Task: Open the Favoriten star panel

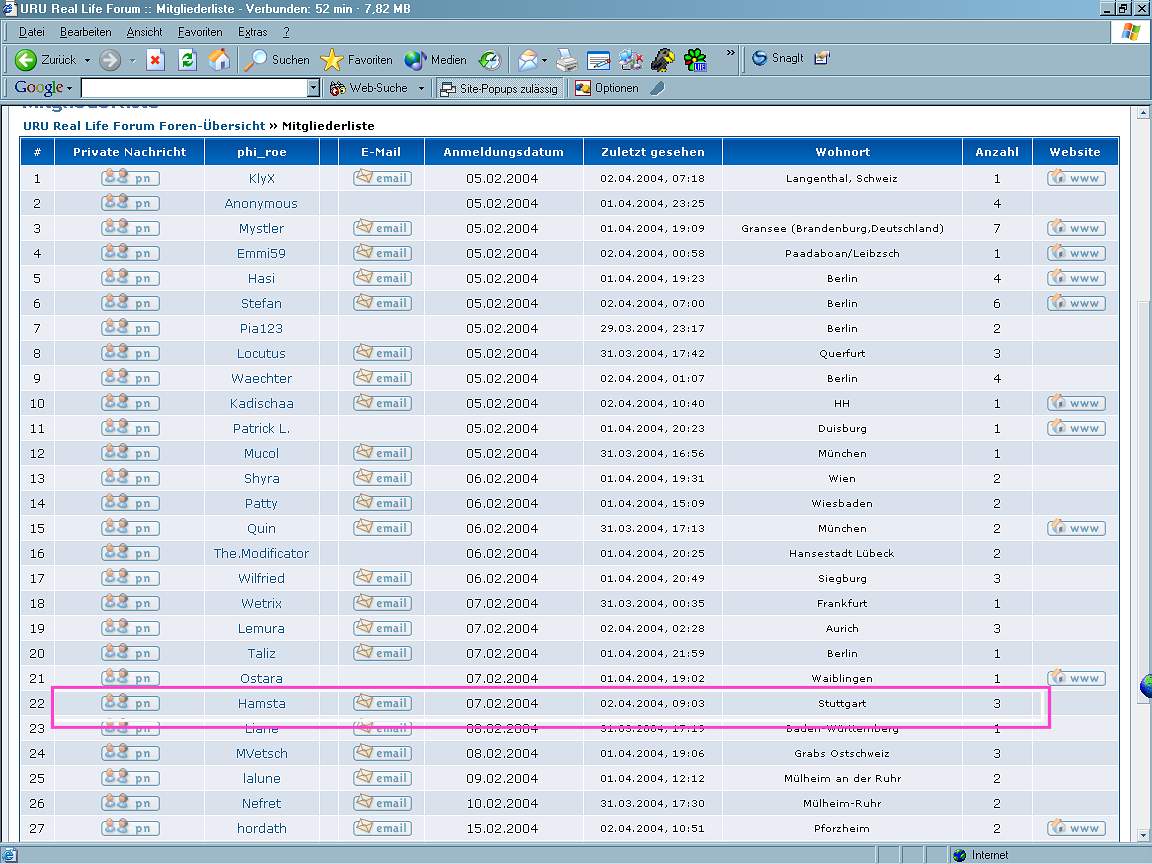Action: (x=357, y=60)
